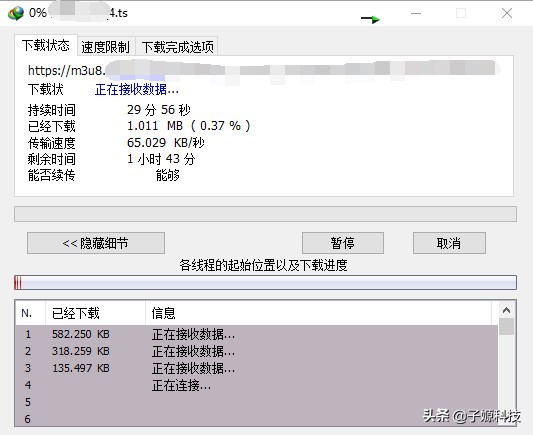Image resolution: width=533 pixels, height=435 pixels.
Task: Minimize the download window
Action: pyautogui.click(x=416, y=13)
